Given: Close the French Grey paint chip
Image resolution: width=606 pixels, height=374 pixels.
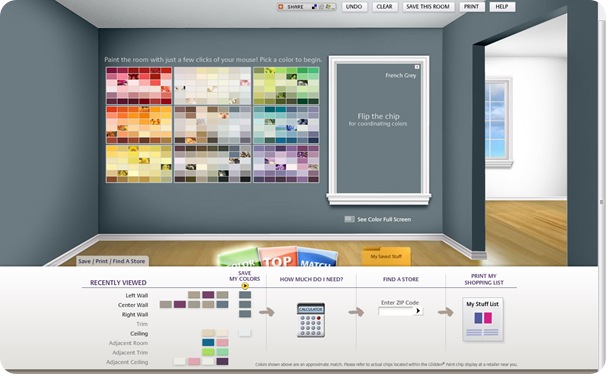Looking at the screenshot, I should [x=417, y=67].
